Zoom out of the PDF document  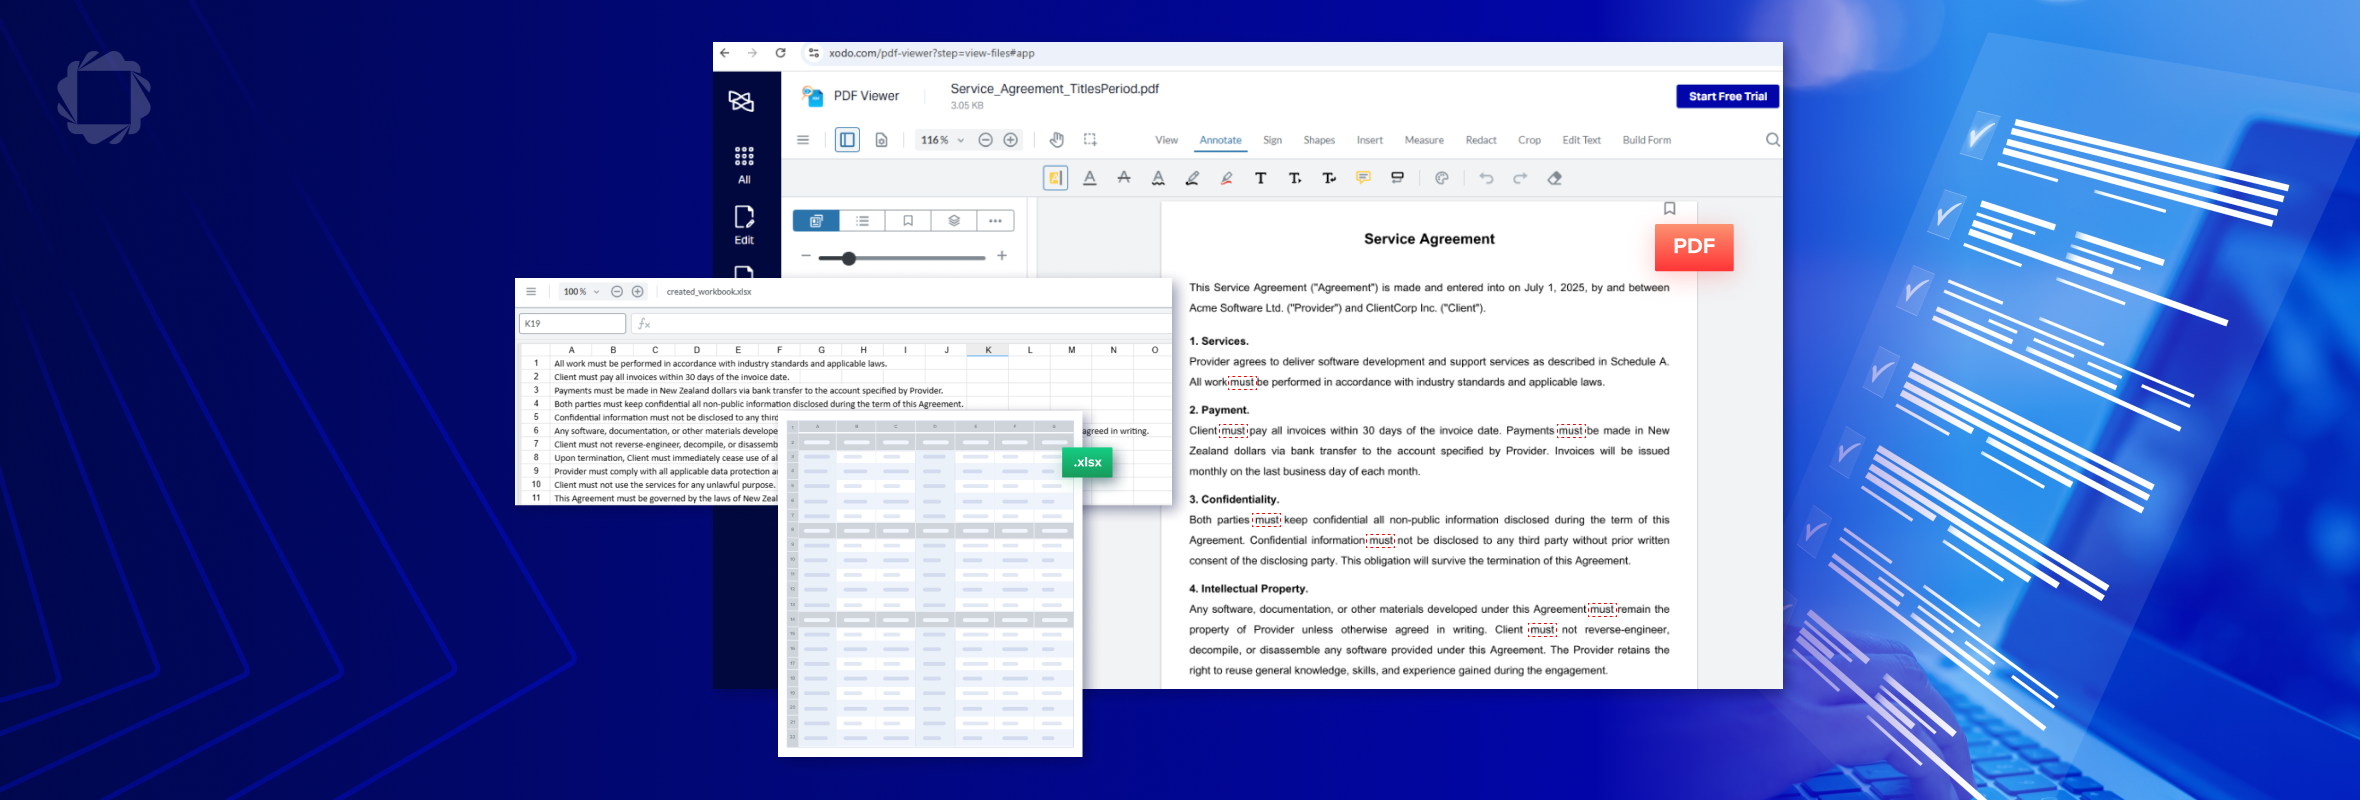[985, 140]
